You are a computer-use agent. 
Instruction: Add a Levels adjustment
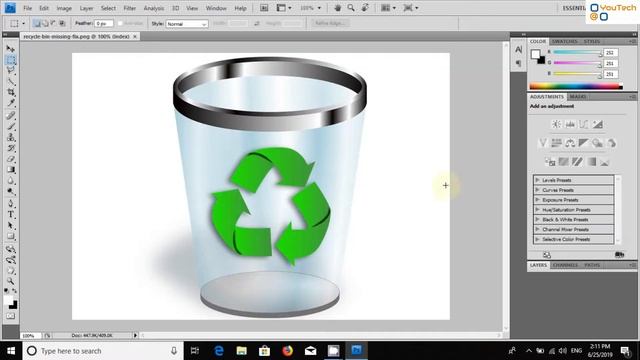point(570,124)
